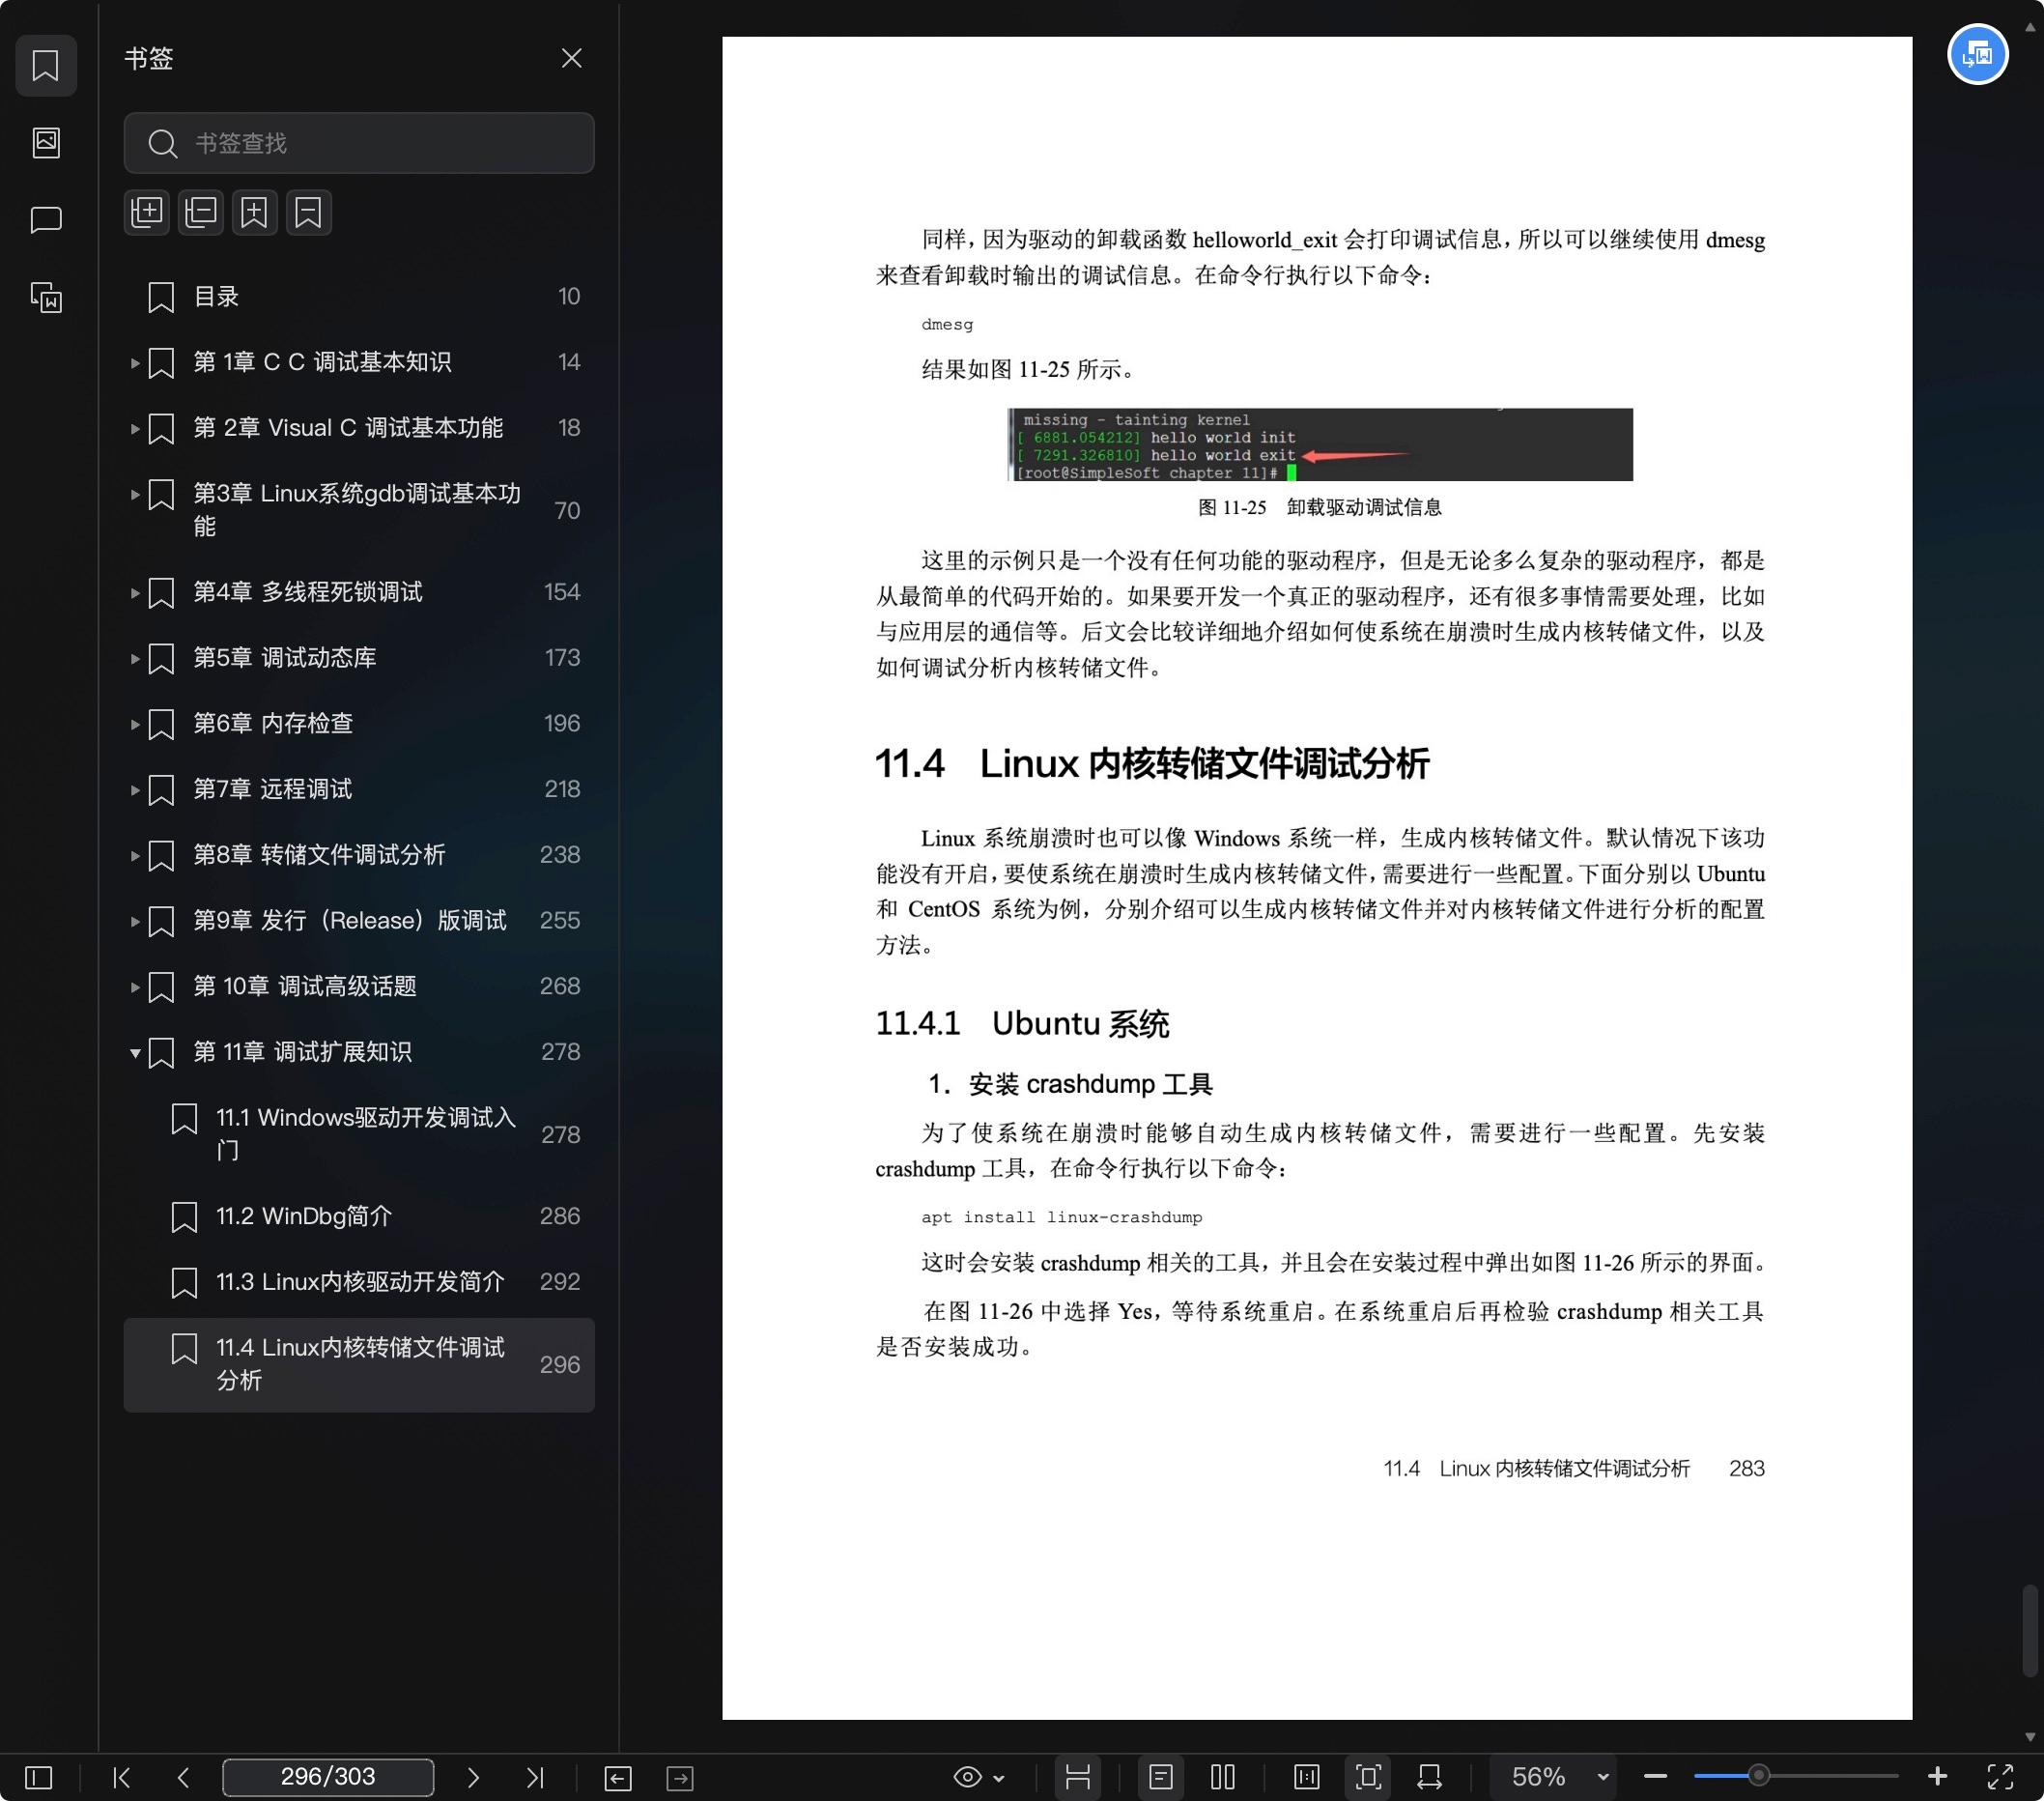The image size is (2044, 1801).
Task: Click the fit width icon
Action: (1430, 1777)
